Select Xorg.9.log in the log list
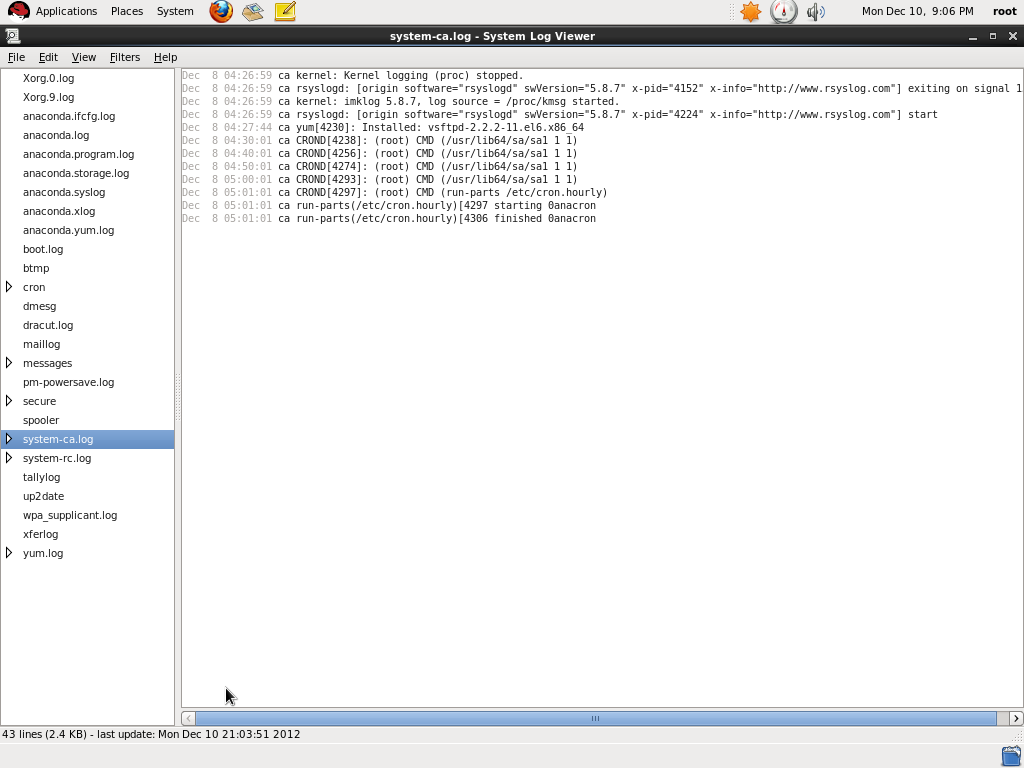Viewport: 1024px width, 768px height. pyautogui.click(x=48, y=97)
